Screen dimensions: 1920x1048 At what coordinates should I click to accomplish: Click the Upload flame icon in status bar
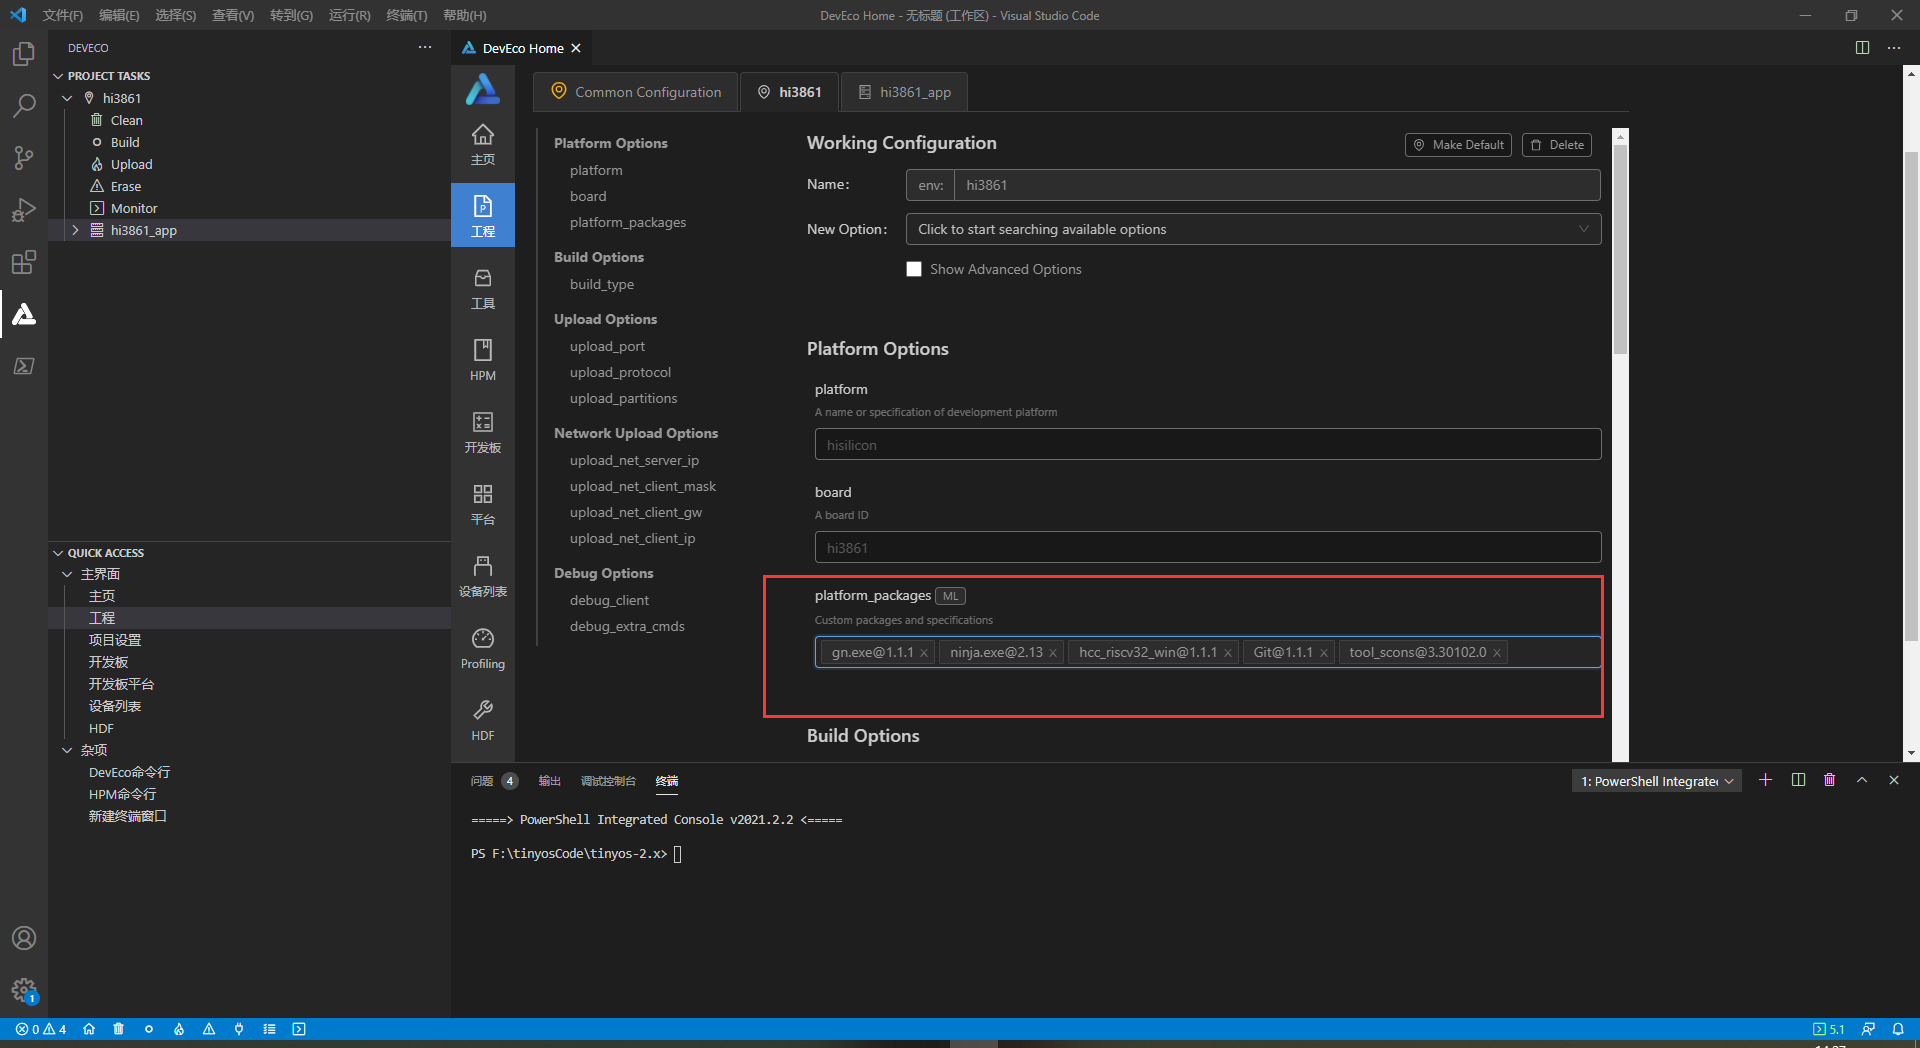pyautogui.click(x=179, y=1029)
